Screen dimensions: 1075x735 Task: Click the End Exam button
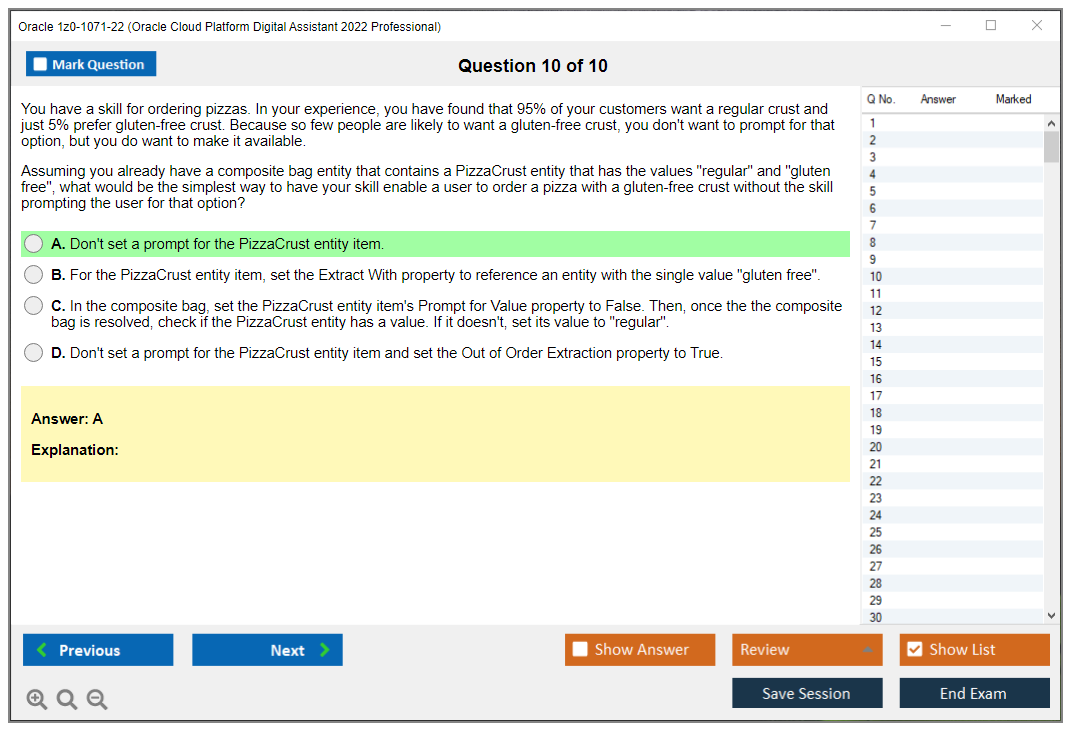[x=974, y=692]
